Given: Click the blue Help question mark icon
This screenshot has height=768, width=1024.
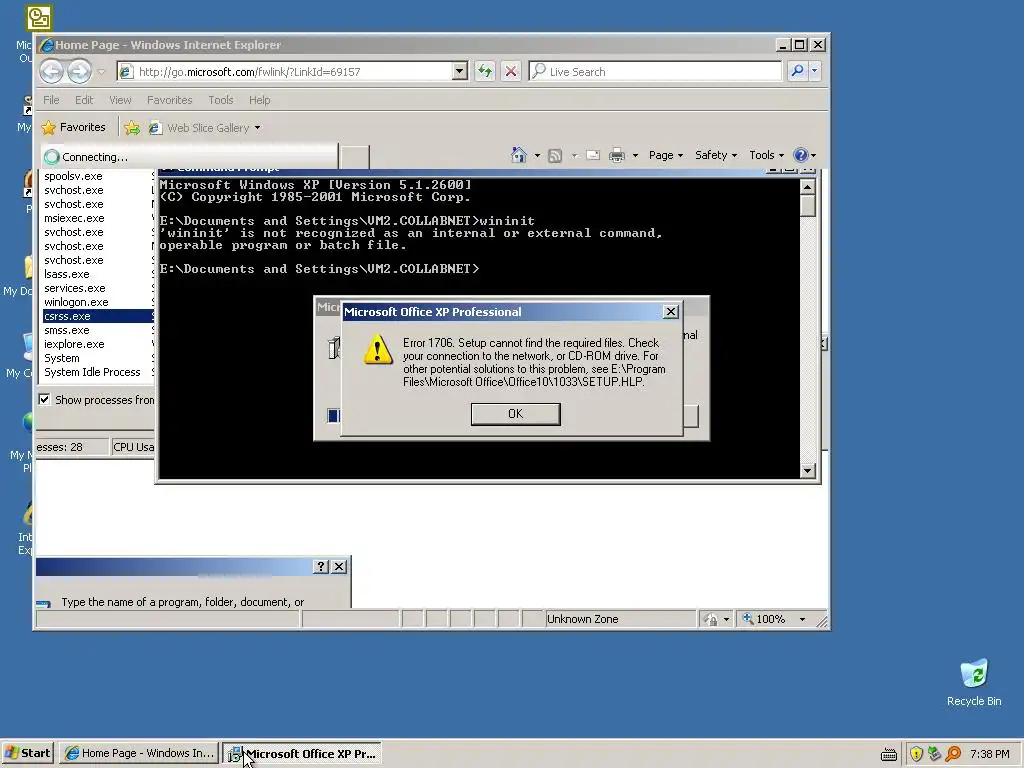Looking at the screenshot, I should (x=800, y=155).
